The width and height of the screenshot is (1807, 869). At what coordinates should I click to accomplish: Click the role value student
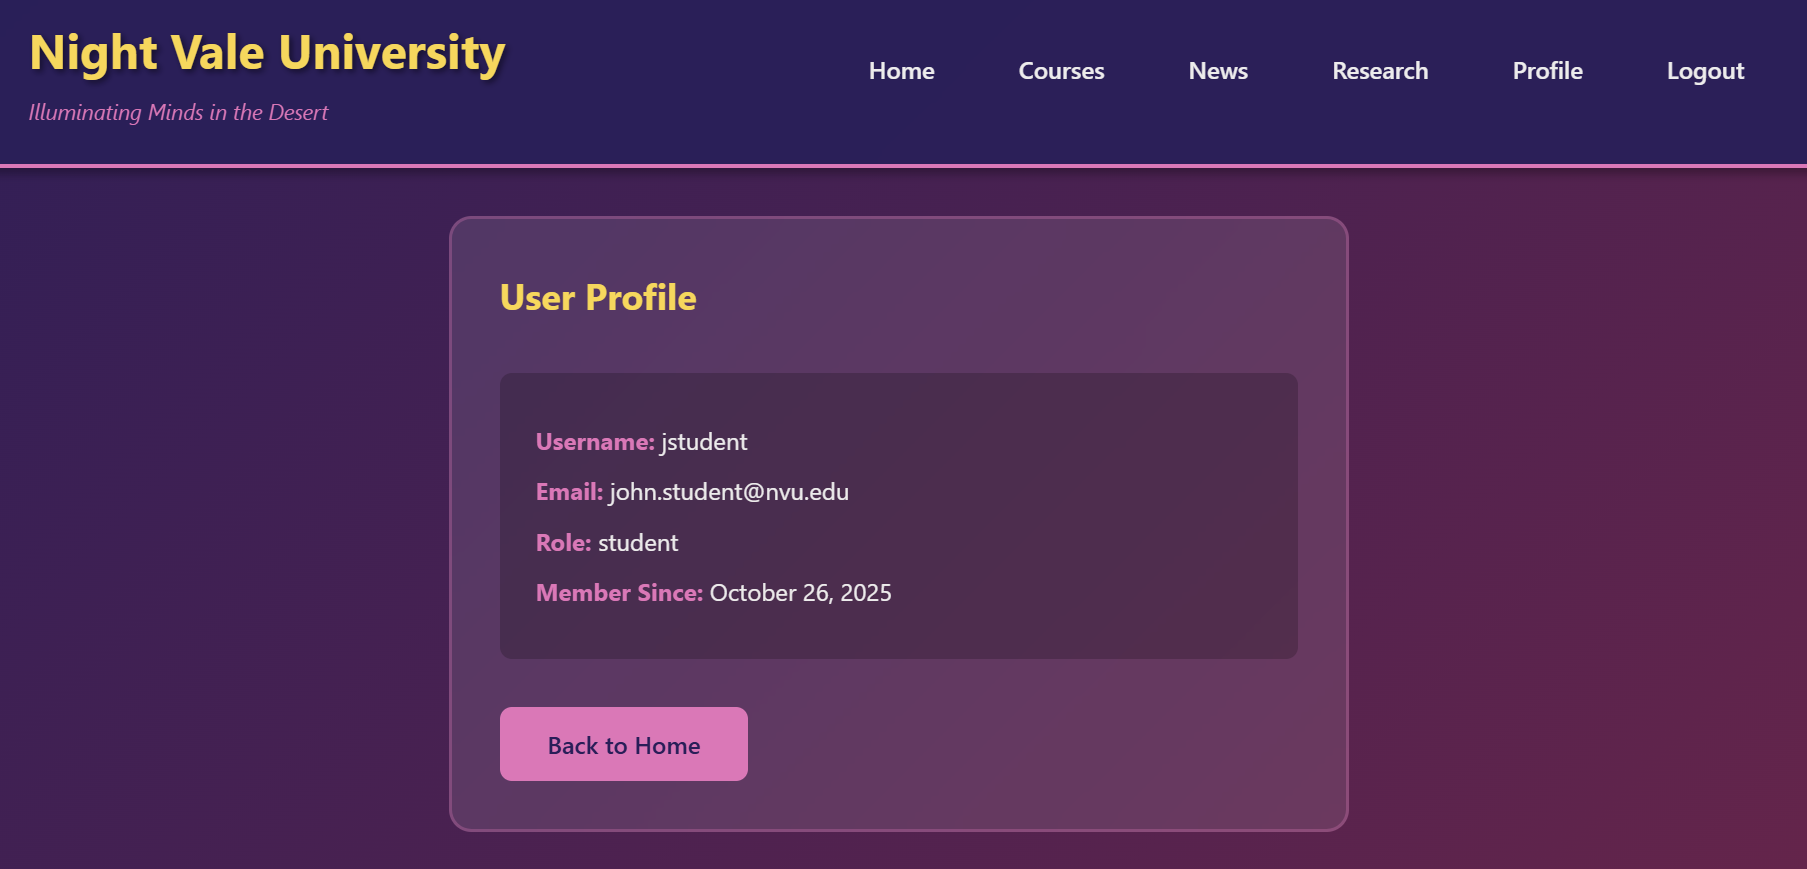638,543
